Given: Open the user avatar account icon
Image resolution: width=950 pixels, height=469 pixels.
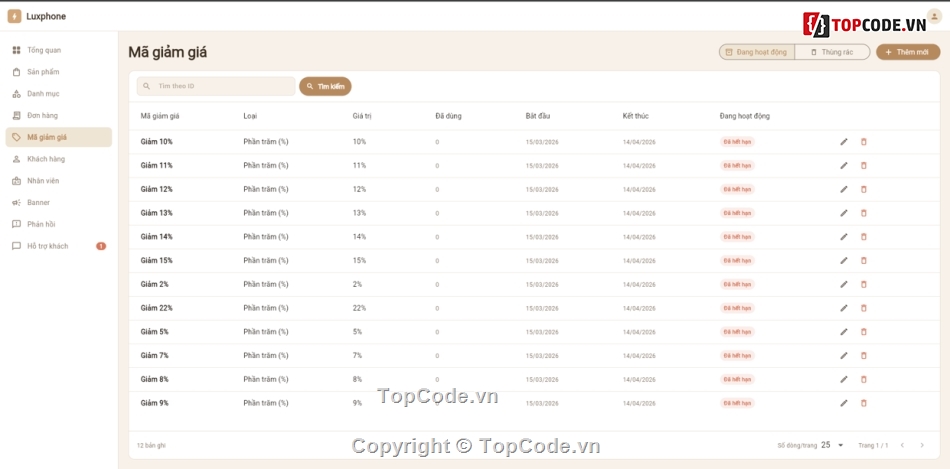Looking at the screenshot, I should coord(934,16).
